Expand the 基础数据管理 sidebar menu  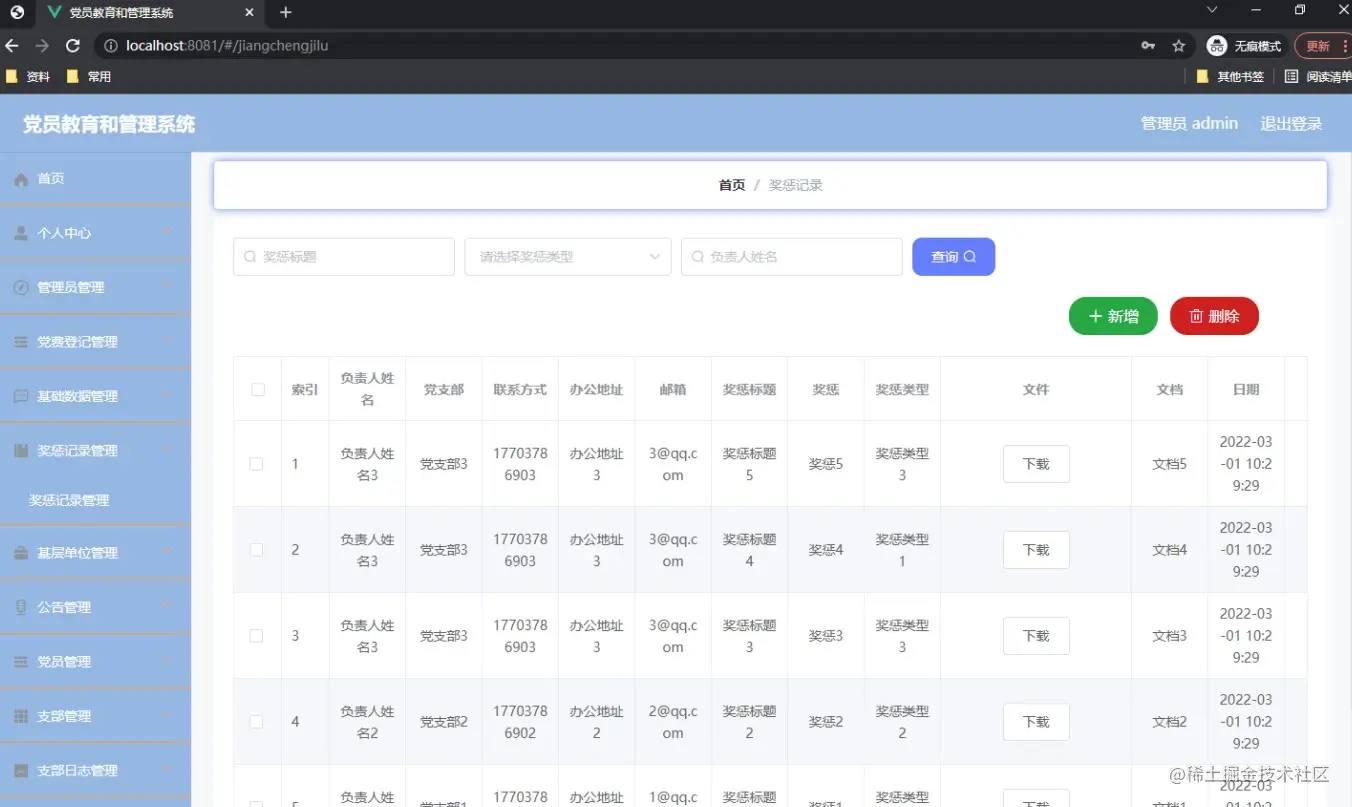(95, 396)
